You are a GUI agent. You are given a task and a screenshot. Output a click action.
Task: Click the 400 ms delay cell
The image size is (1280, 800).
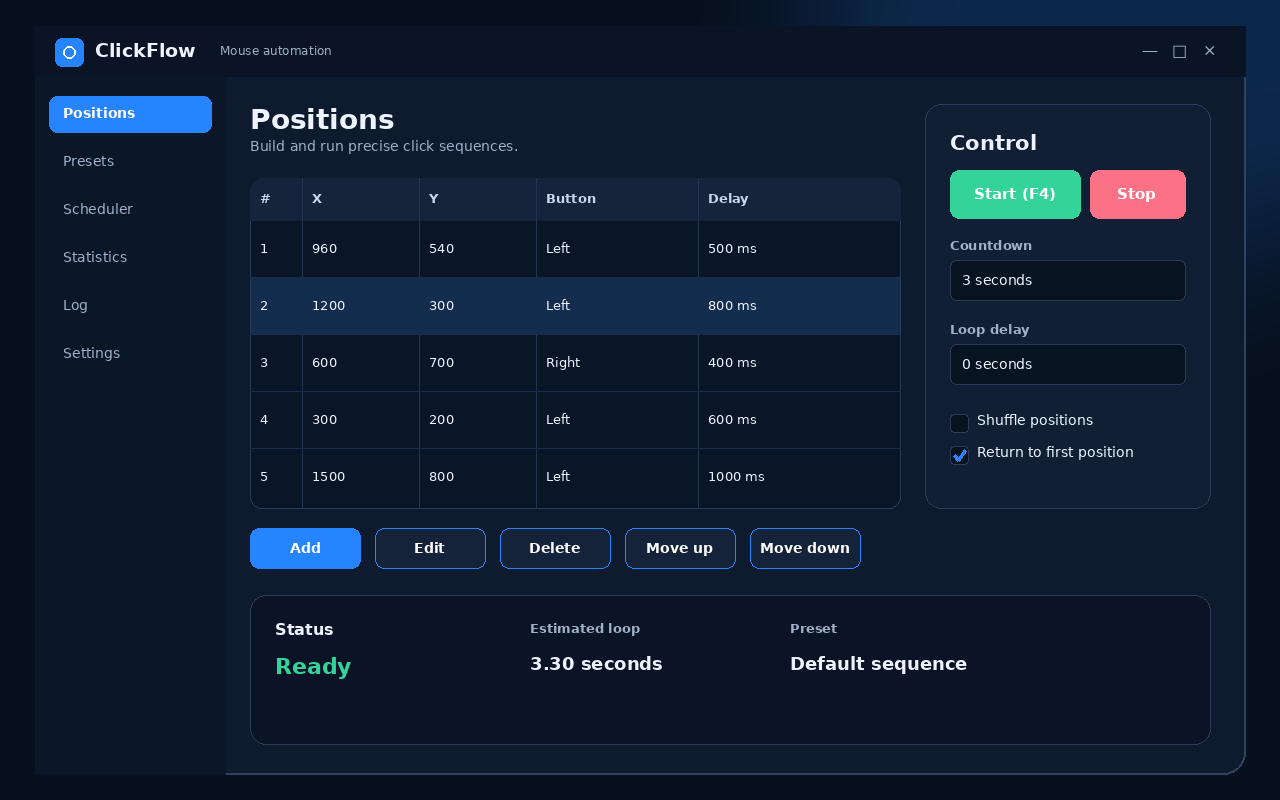pyautogui.click(x=799, y=363)
